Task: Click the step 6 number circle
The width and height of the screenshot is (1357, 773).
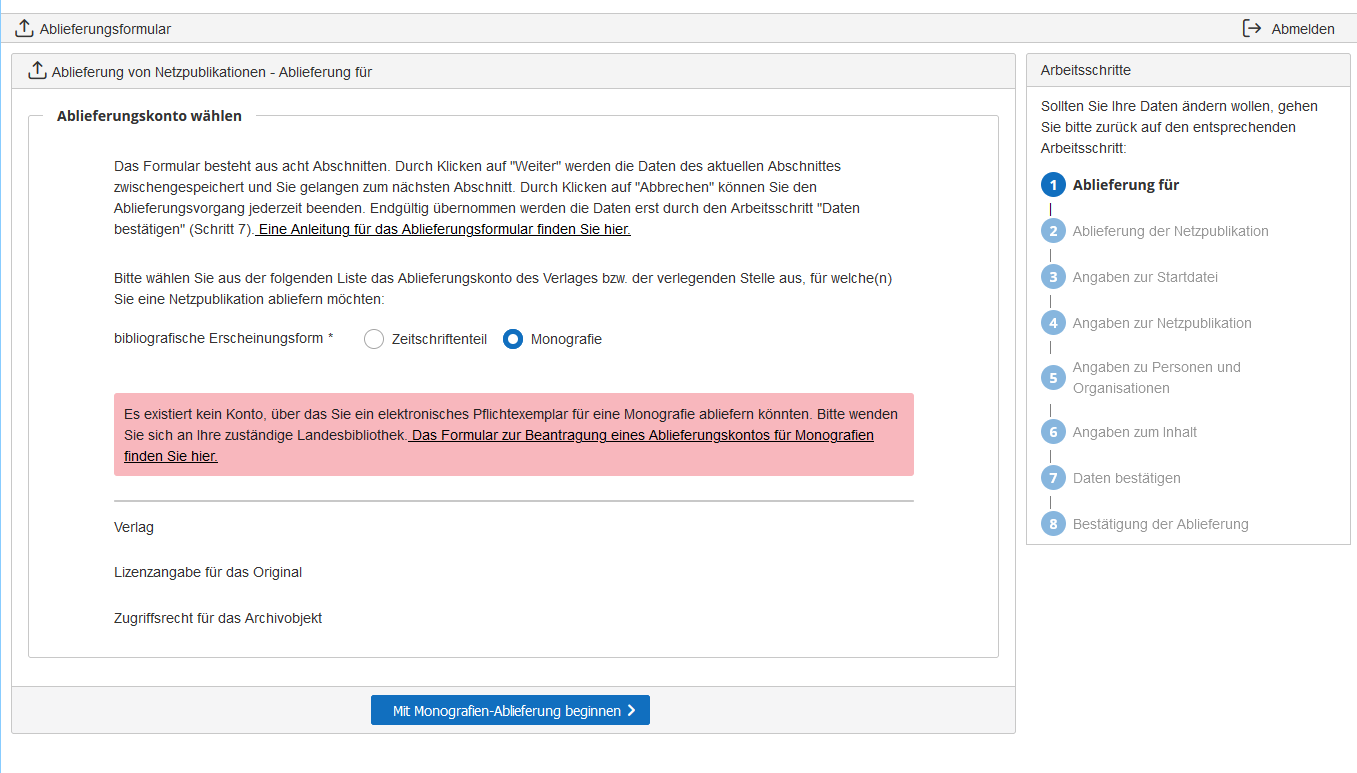Action: pos(1053,432)
